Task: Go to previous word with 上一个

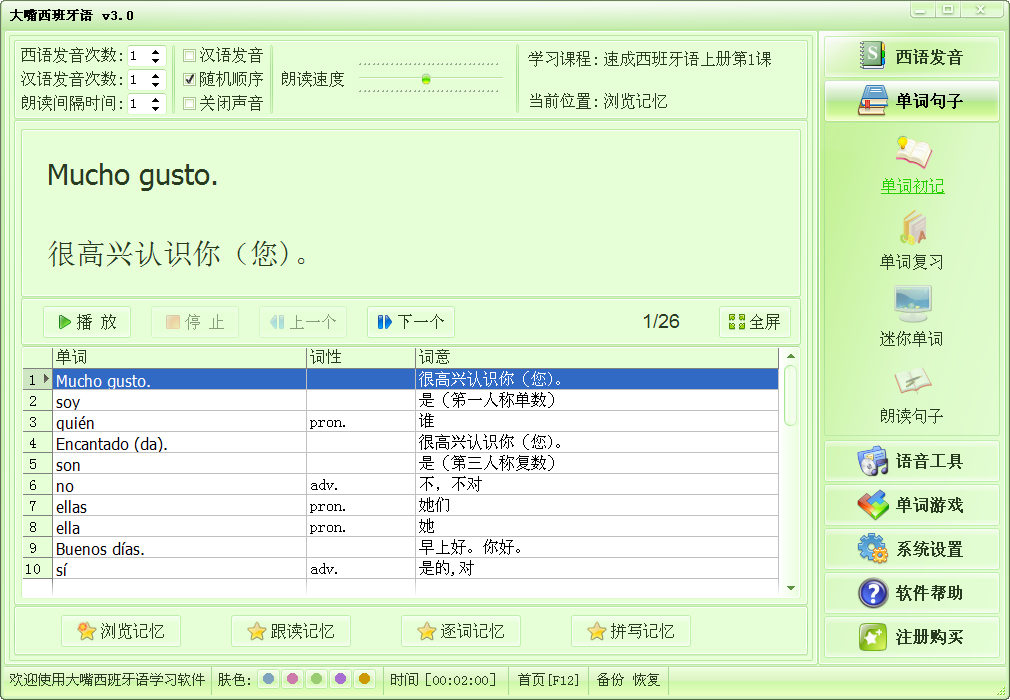Action: 303,322
